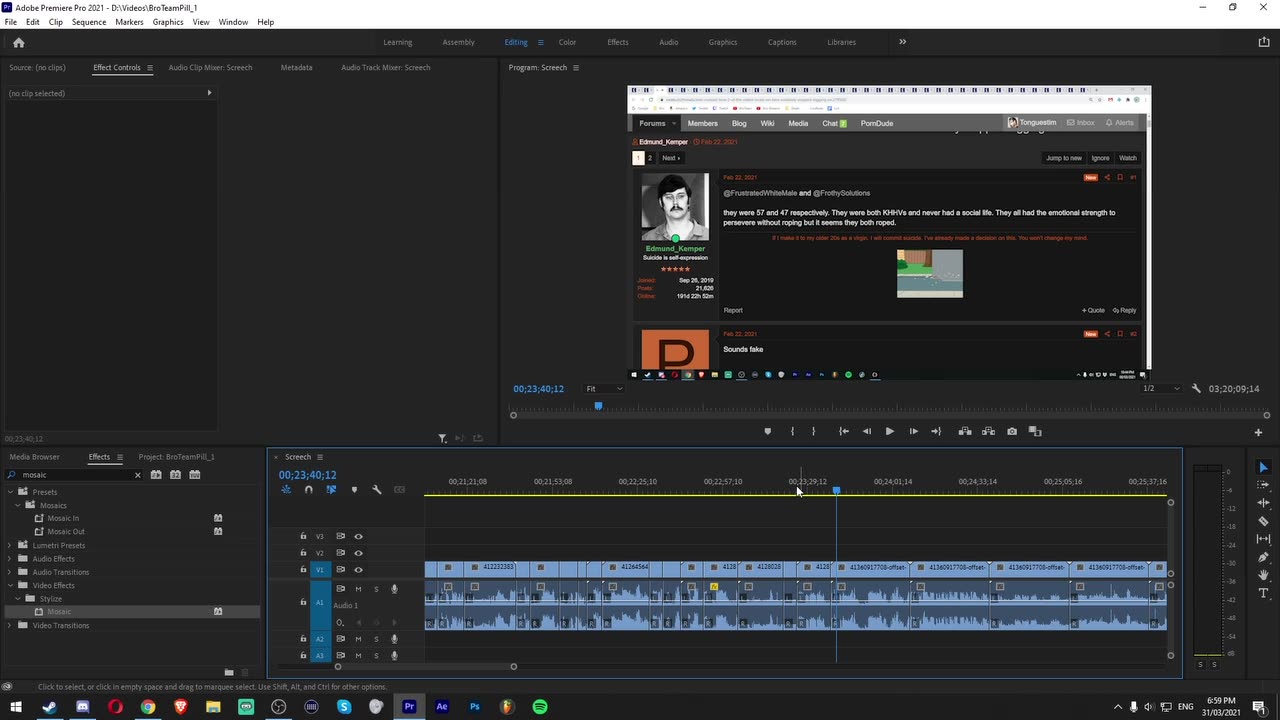This screenshot has width=1280, height=720.
Task: Select the Selection tool arrow
Action: 1263,468
